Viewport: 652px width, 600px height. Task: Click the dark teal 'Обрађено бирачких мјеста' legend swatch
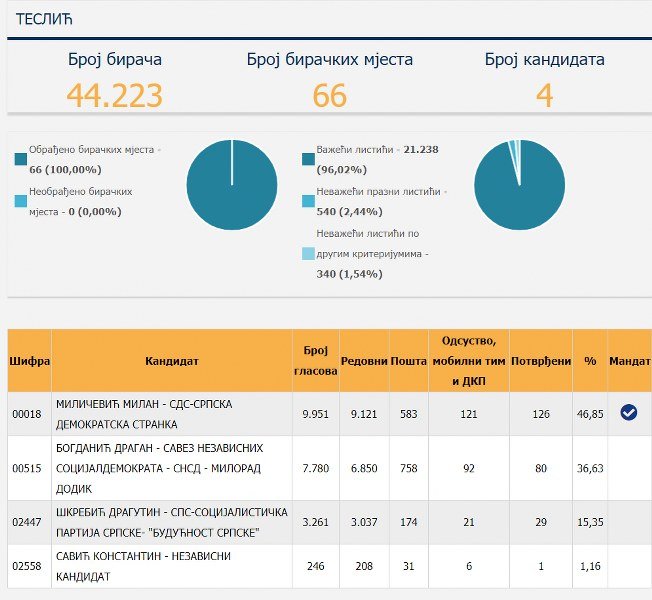point(21,159)
